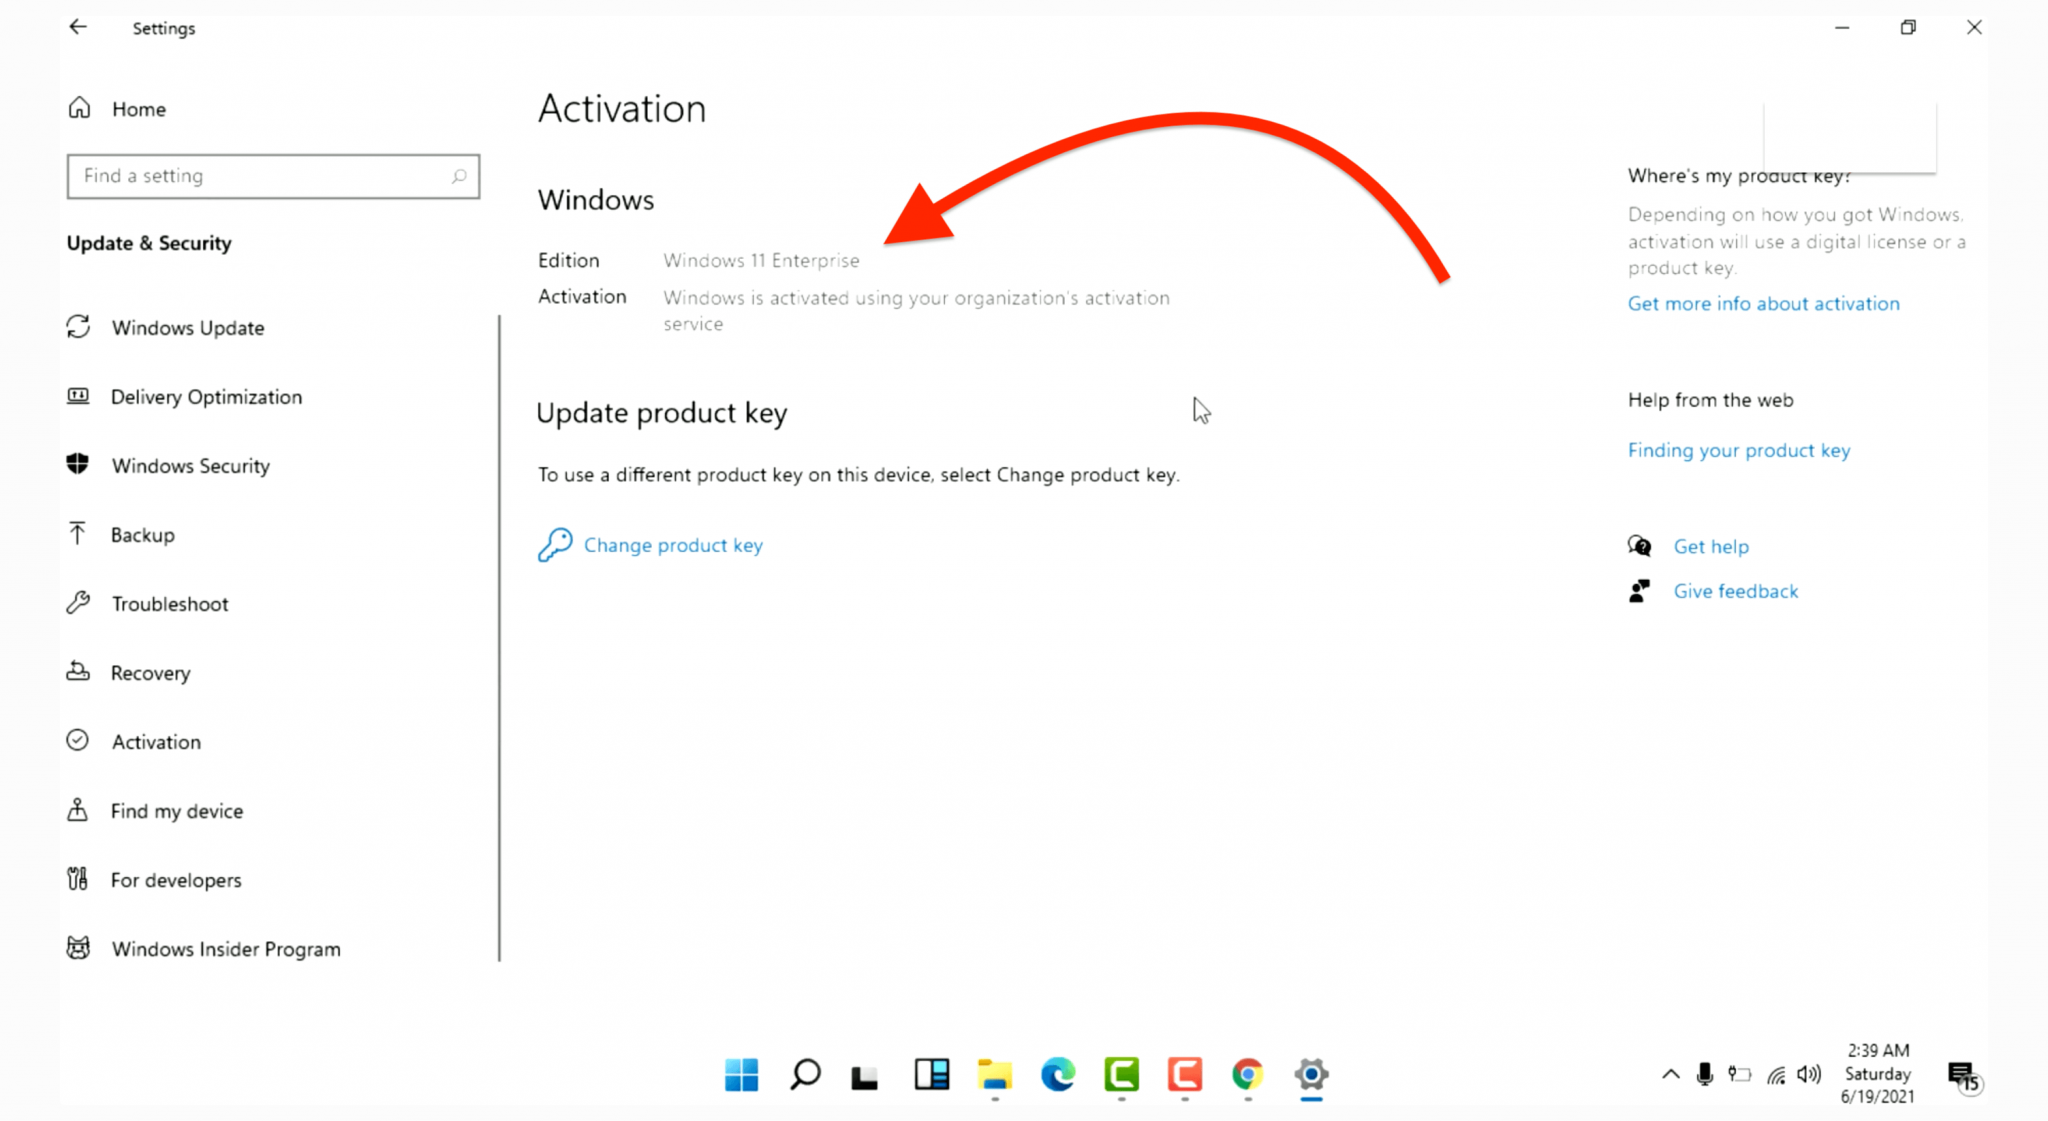This screenshot has width=2048, height=1121.
Task: Click Change product key link
Action: point(673,545)
